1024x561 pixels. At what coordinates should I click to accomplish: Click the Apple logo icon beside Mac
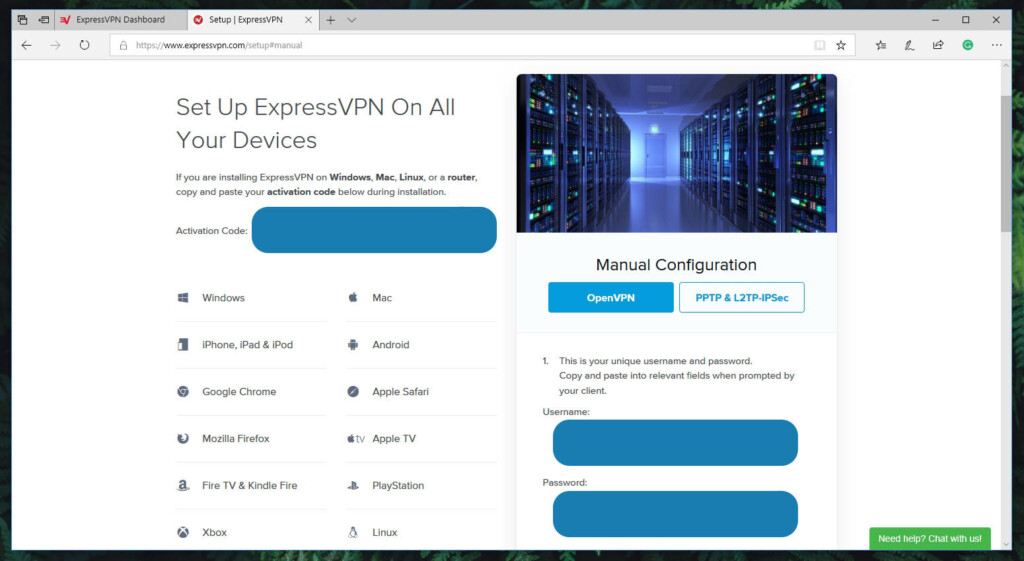tap(353, 297)
